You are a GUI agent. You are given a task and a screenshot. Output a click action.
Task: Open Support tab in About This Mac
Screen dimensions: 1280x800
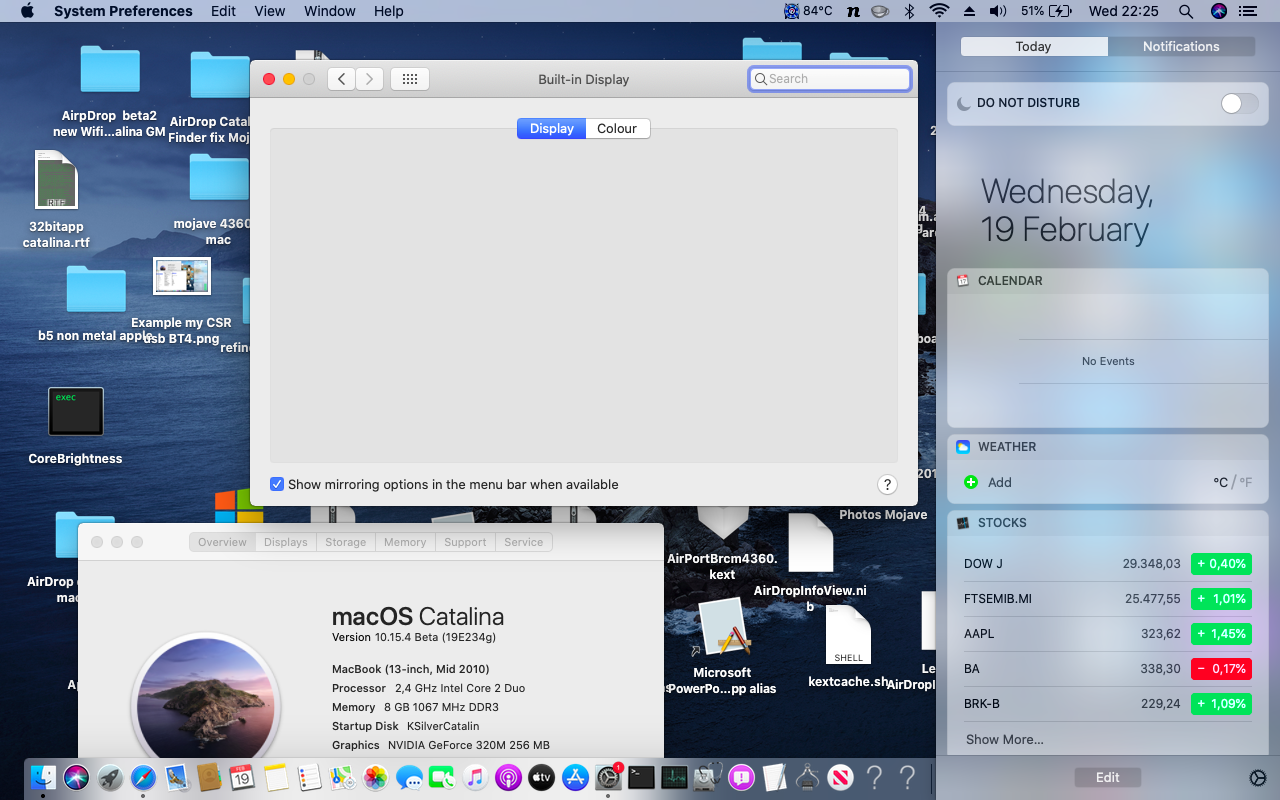point(465,542)
